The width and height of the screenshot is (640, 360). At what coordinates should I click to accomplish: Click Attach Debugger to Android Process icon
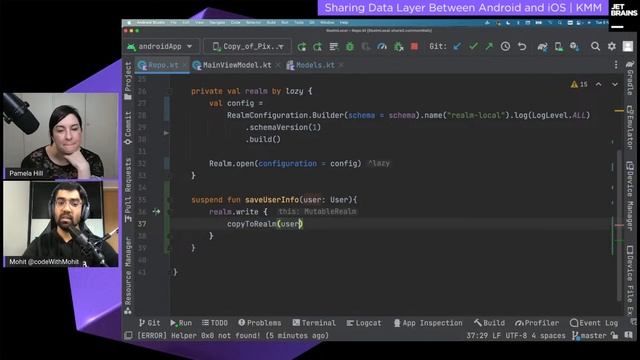[398, 47]
